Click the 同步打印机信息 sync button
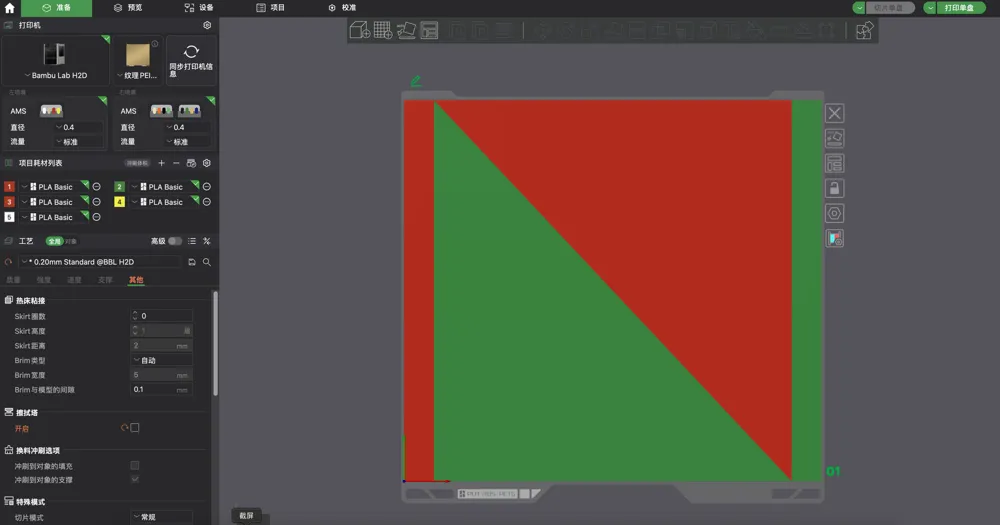The height and width of the screenshot is (525, 1000). (191, 61)
